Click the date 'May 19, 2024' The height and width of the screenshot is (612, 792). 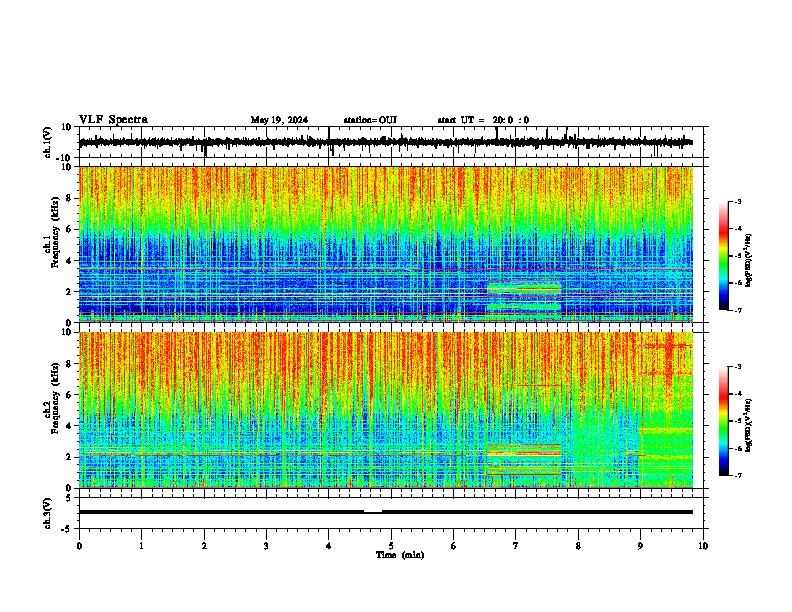[x=279, y=120]
